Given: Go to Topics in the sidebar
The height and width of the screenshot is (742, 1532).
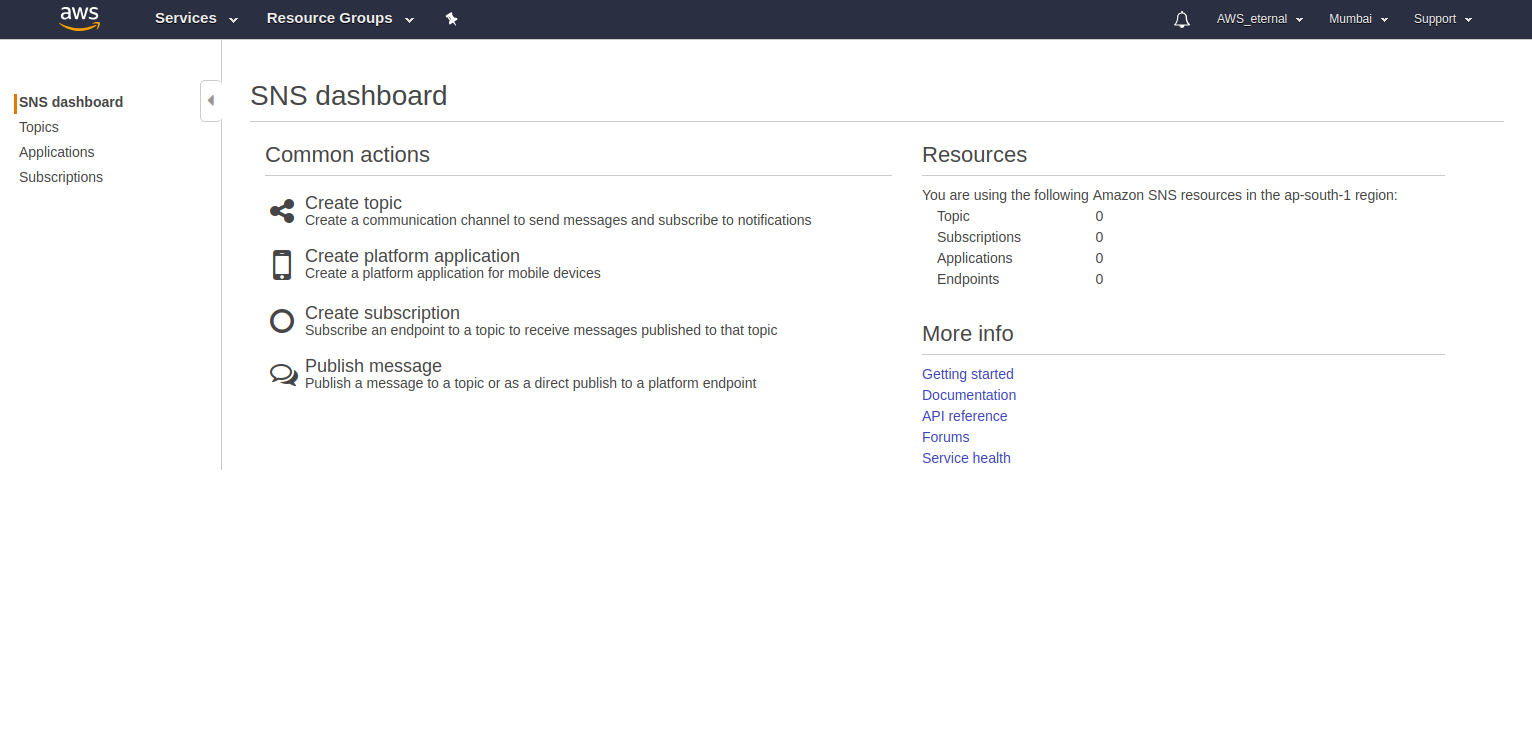Looking at the screenshot, I should (39, 127).
